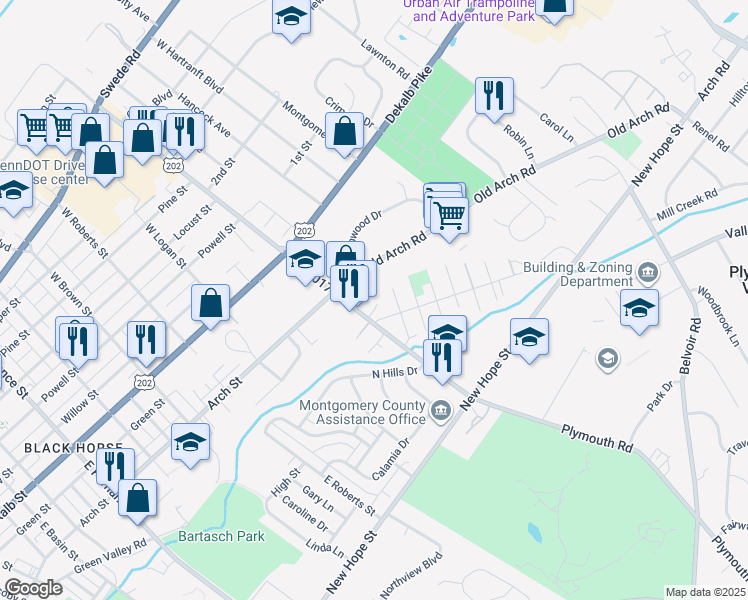Click the E Roberts St label
Image resolution: width=748 pixels, height=600 pixels.
click(x=349, y=496)
